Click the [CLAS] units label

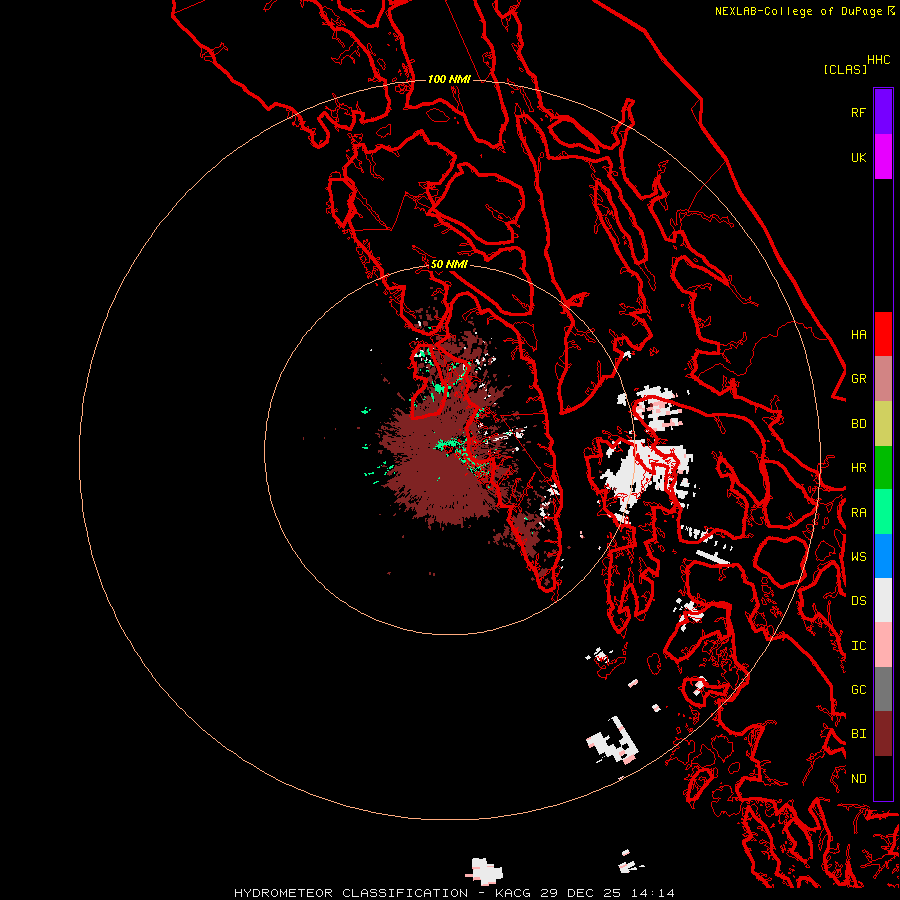point(845,69)
